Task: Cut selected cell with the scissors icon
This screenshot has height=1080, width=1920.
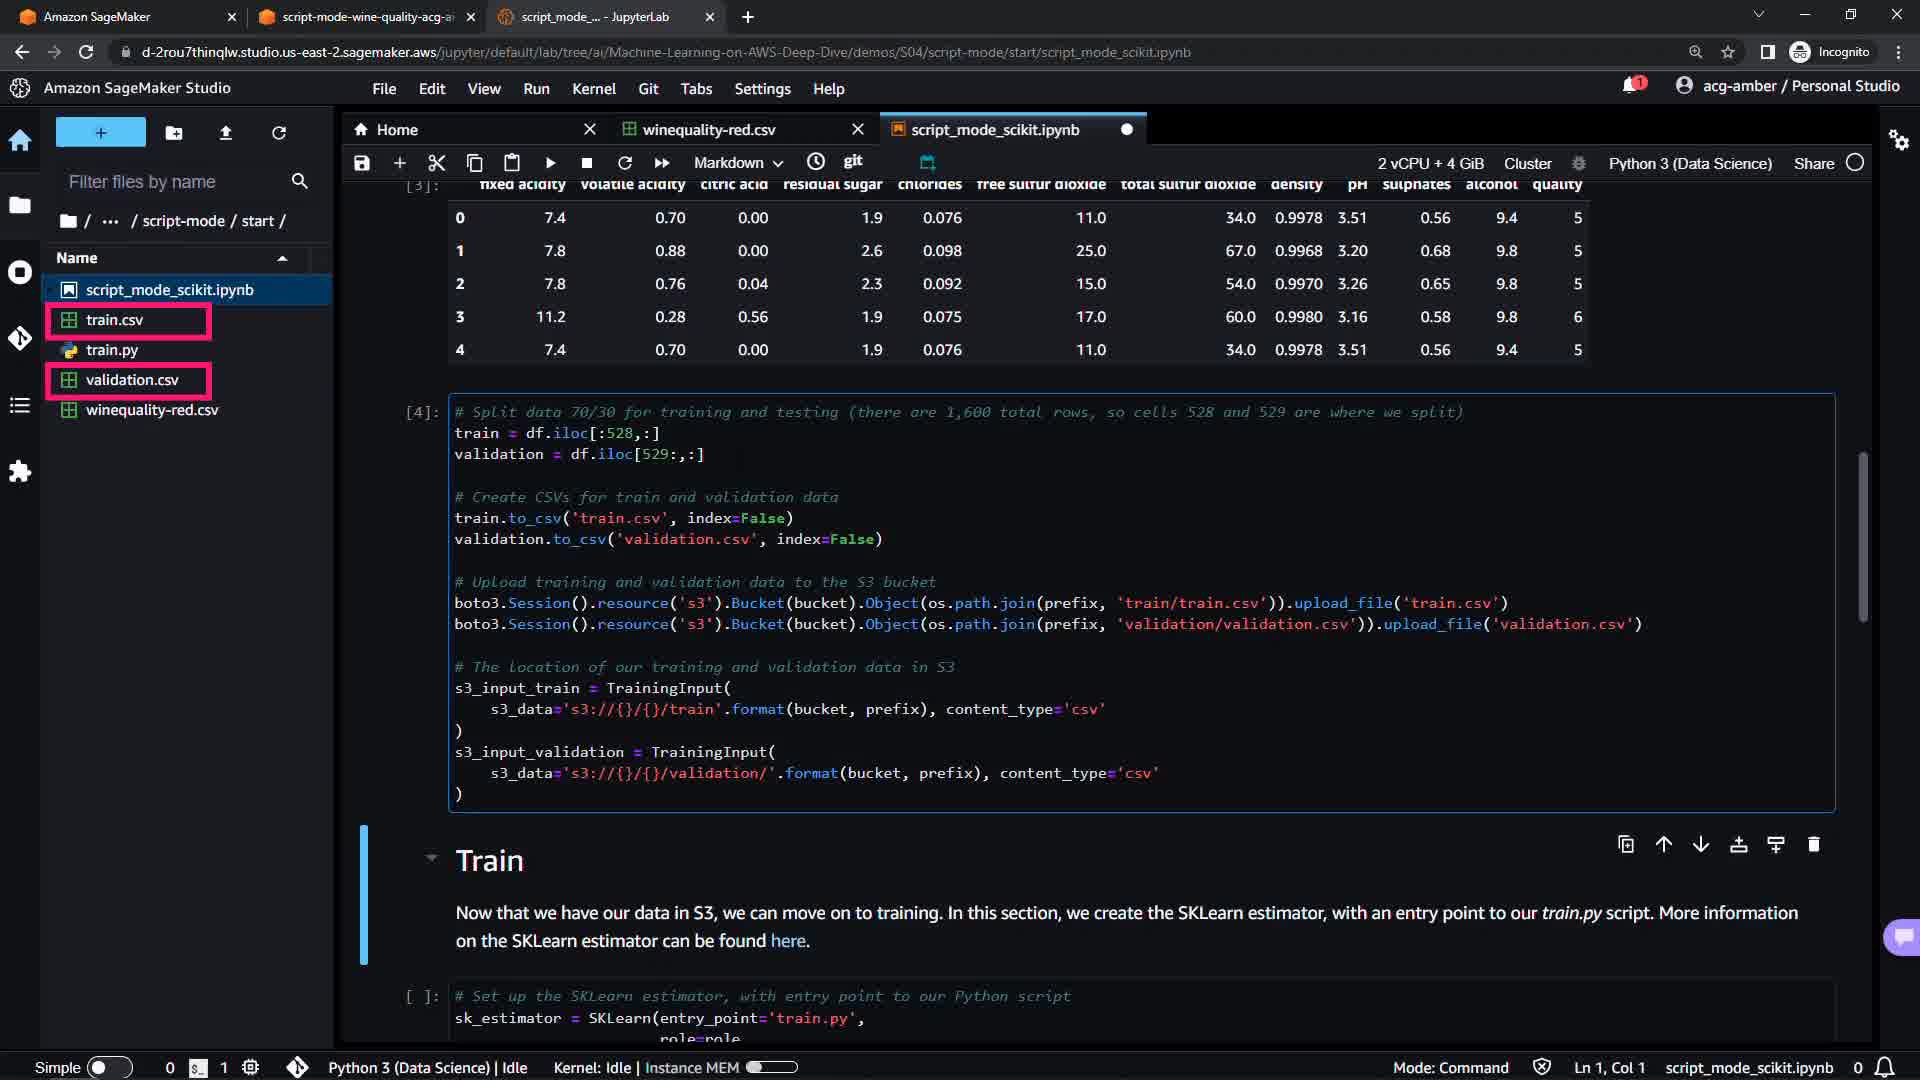Action: coord(436,163)
